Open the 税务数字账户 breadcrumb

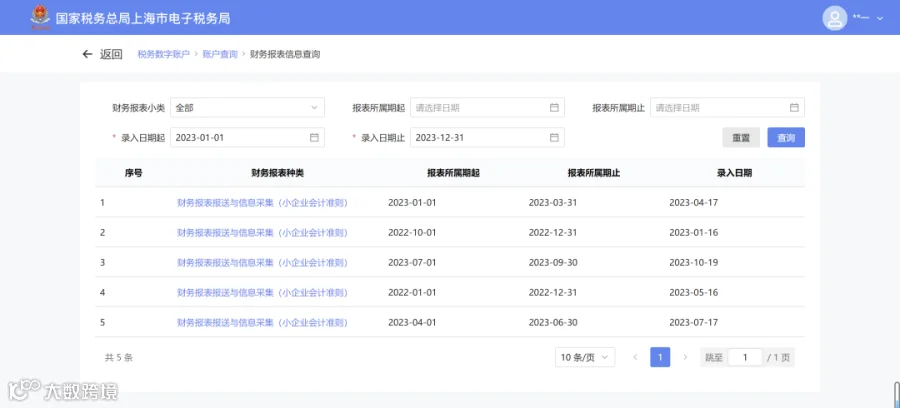pos(164,54)
